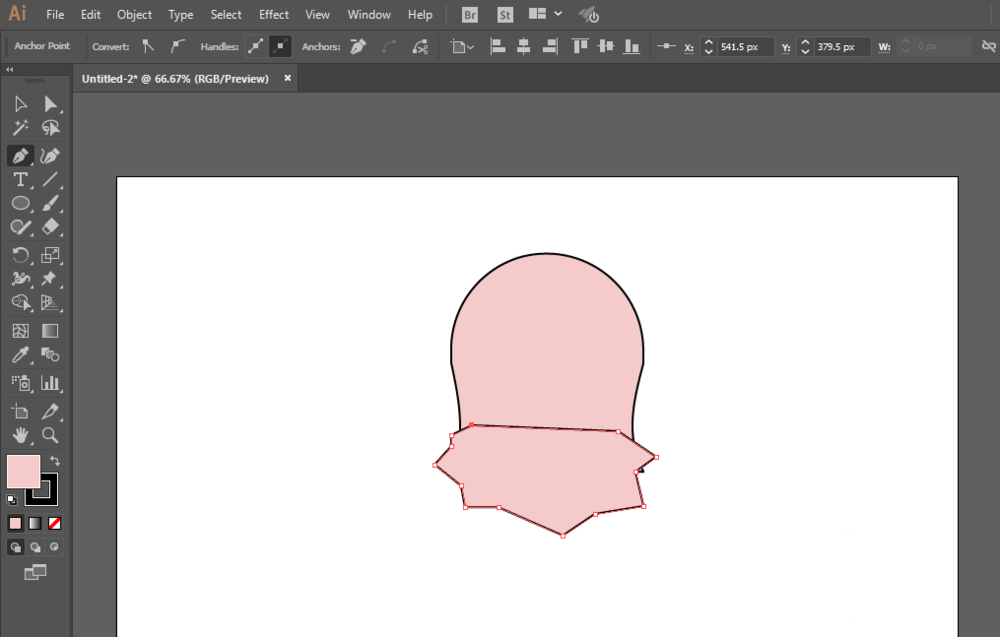Choose the Type tool
1000x637 pixels.
click(20, 179)
